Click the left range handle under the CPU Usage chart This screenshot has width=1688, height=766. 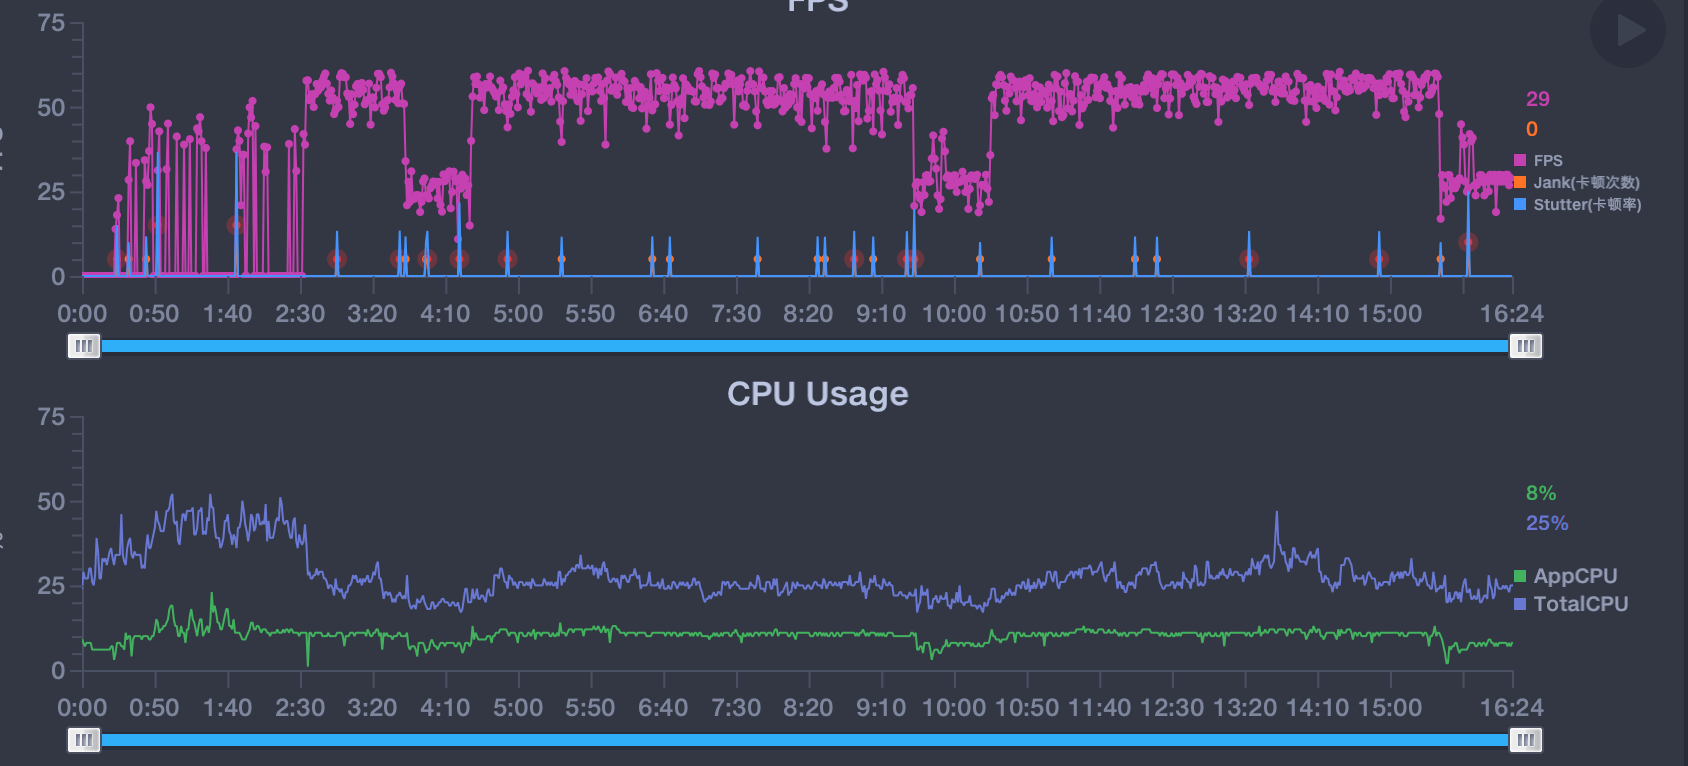[84, 740]
